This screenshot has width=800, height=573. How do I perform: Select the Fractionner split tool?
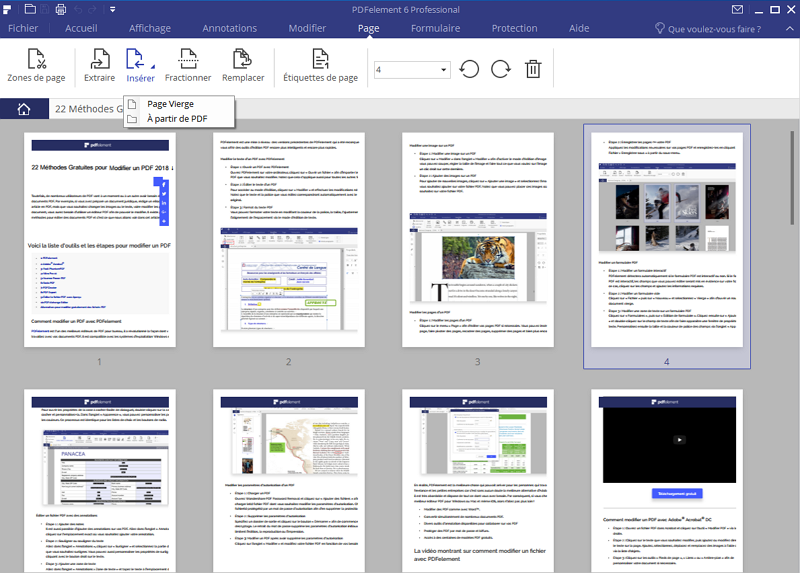click(187, 65)
